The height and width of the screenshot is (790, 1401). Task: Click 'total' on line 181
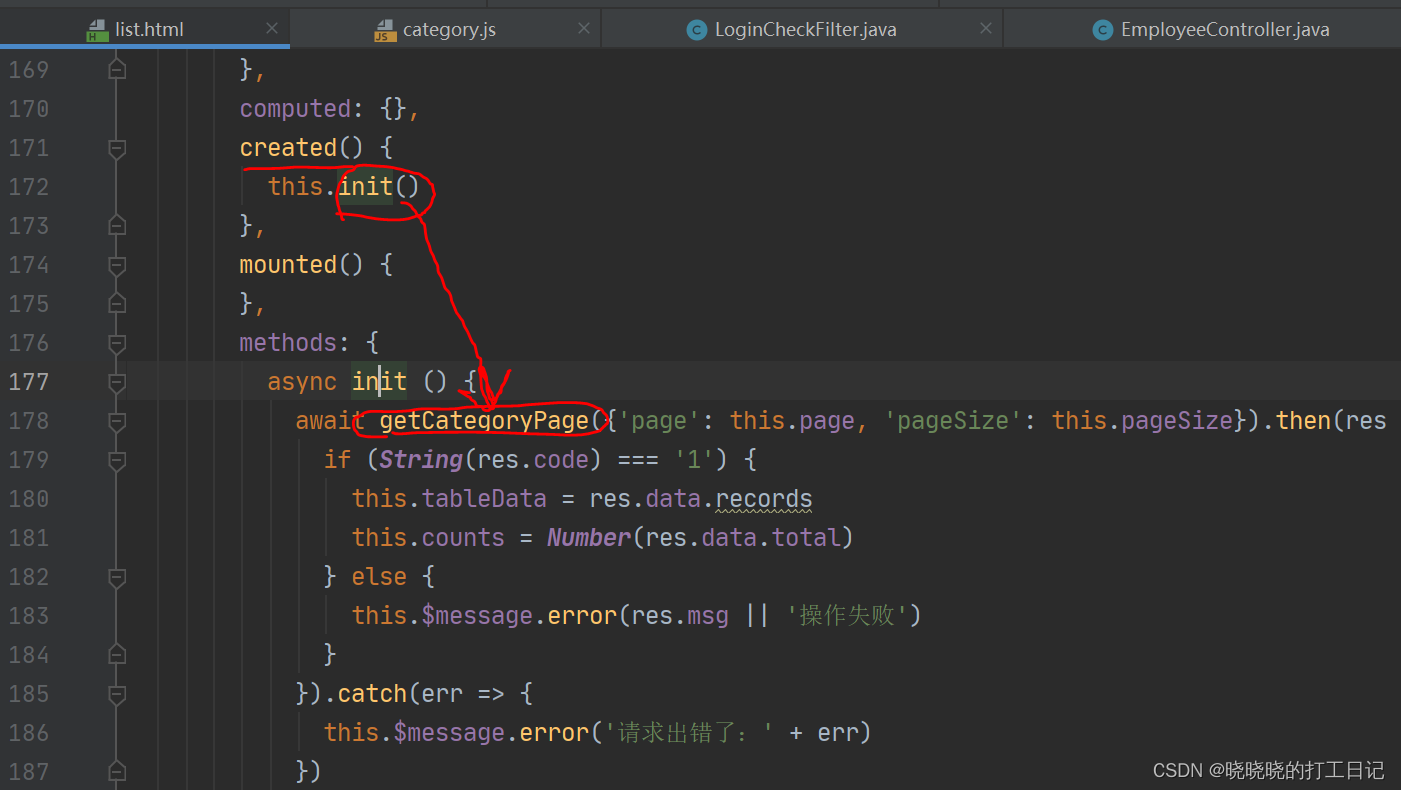[806, 538]
